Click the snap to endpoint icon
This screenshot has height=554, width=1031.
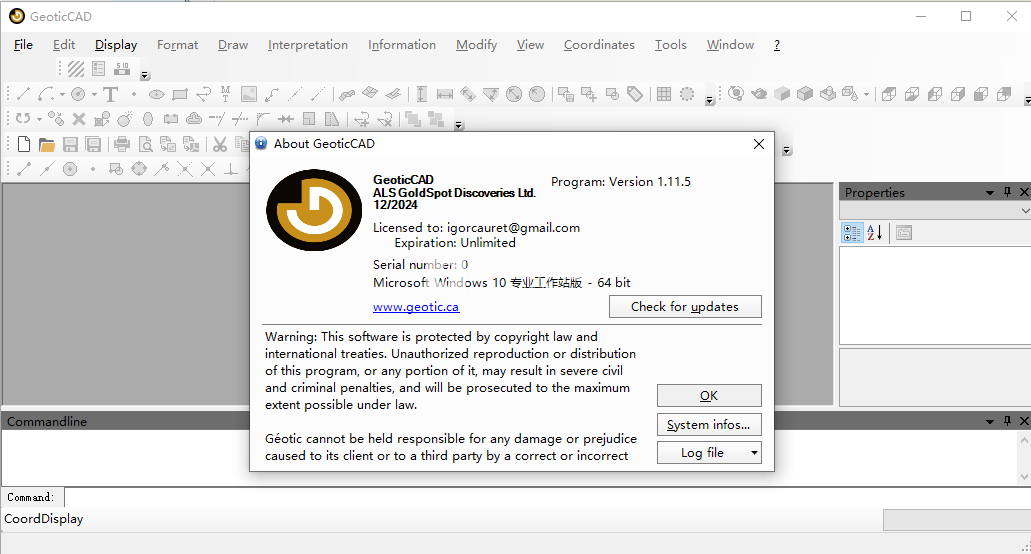pos(24,169)
